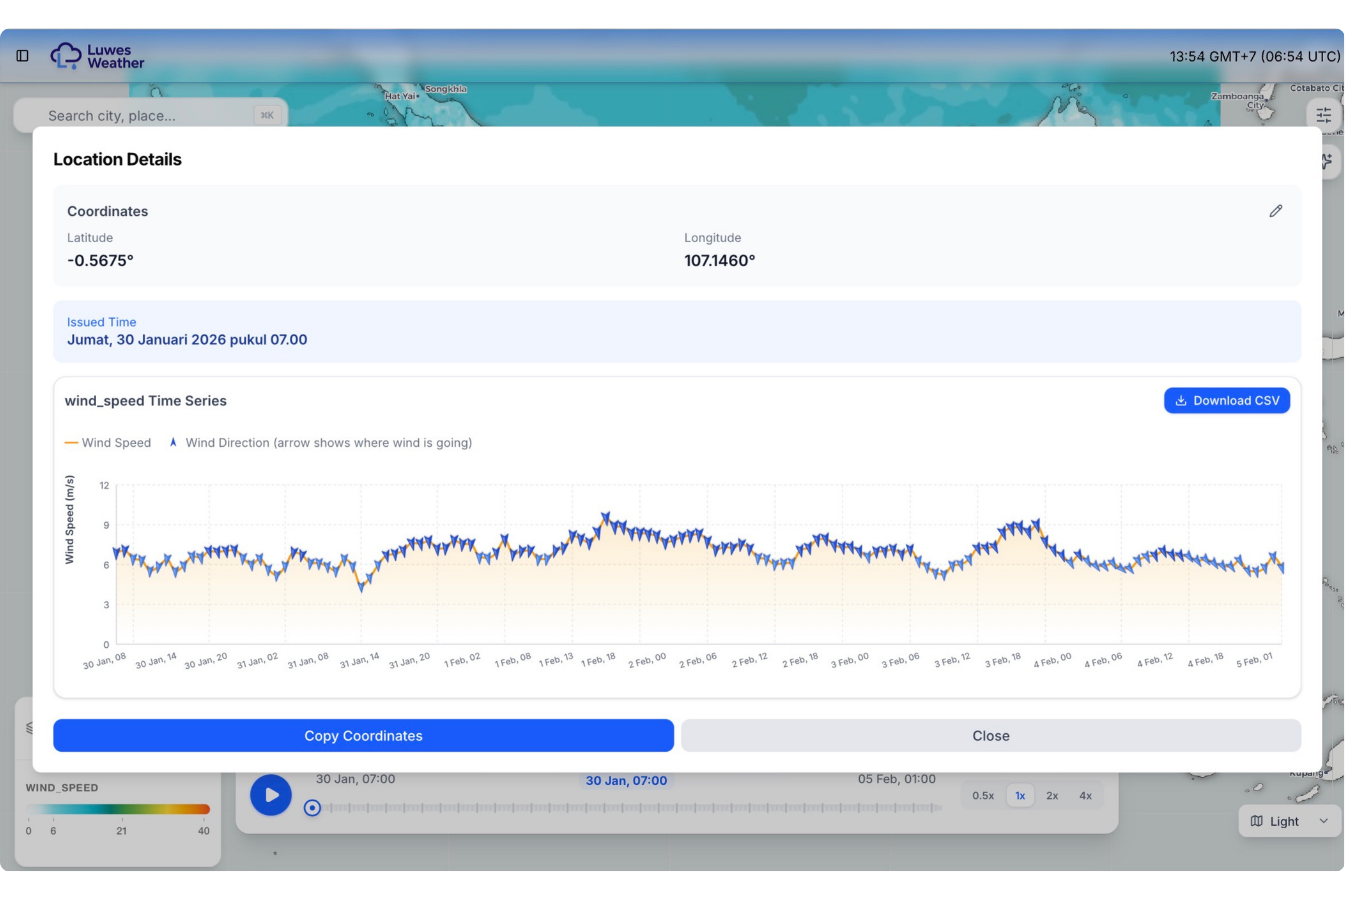This screenshot has height=900, width=1345.
Task: Click the map book icon beside Light
Action: click(1256, 821)
